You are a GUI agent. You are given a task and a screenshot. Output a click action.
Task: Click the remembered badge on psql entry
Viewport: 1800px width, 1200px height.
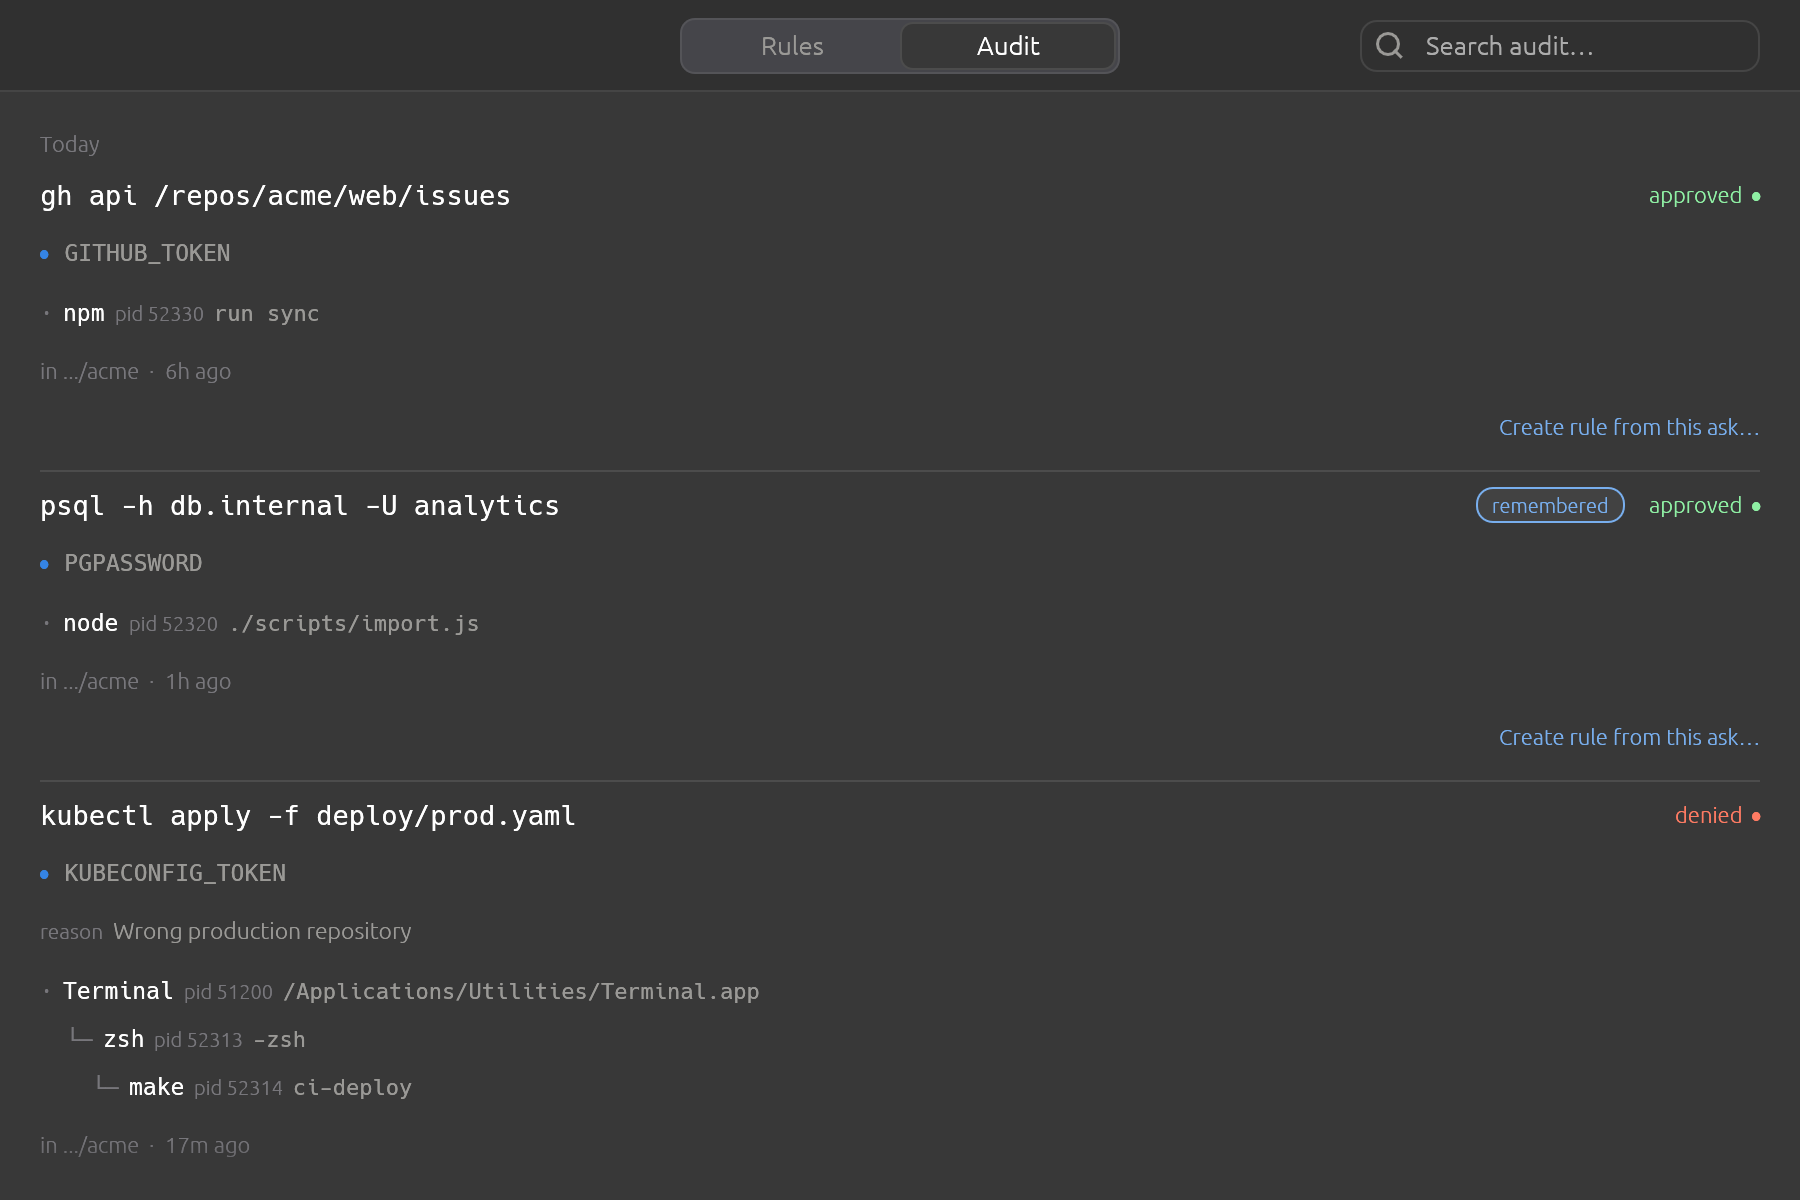click(x=1550, y=505)
